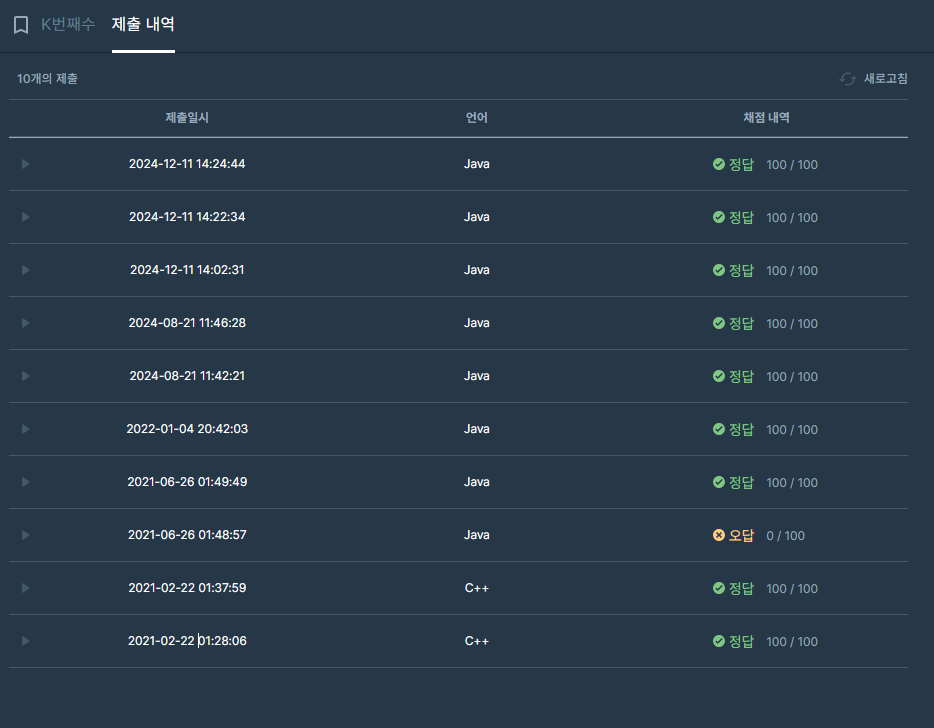Image resolution: width=934 pixels, height=728 pixels.
Task: Click the date 2021-06-26 01:48:57
Action: click(187, 535)
